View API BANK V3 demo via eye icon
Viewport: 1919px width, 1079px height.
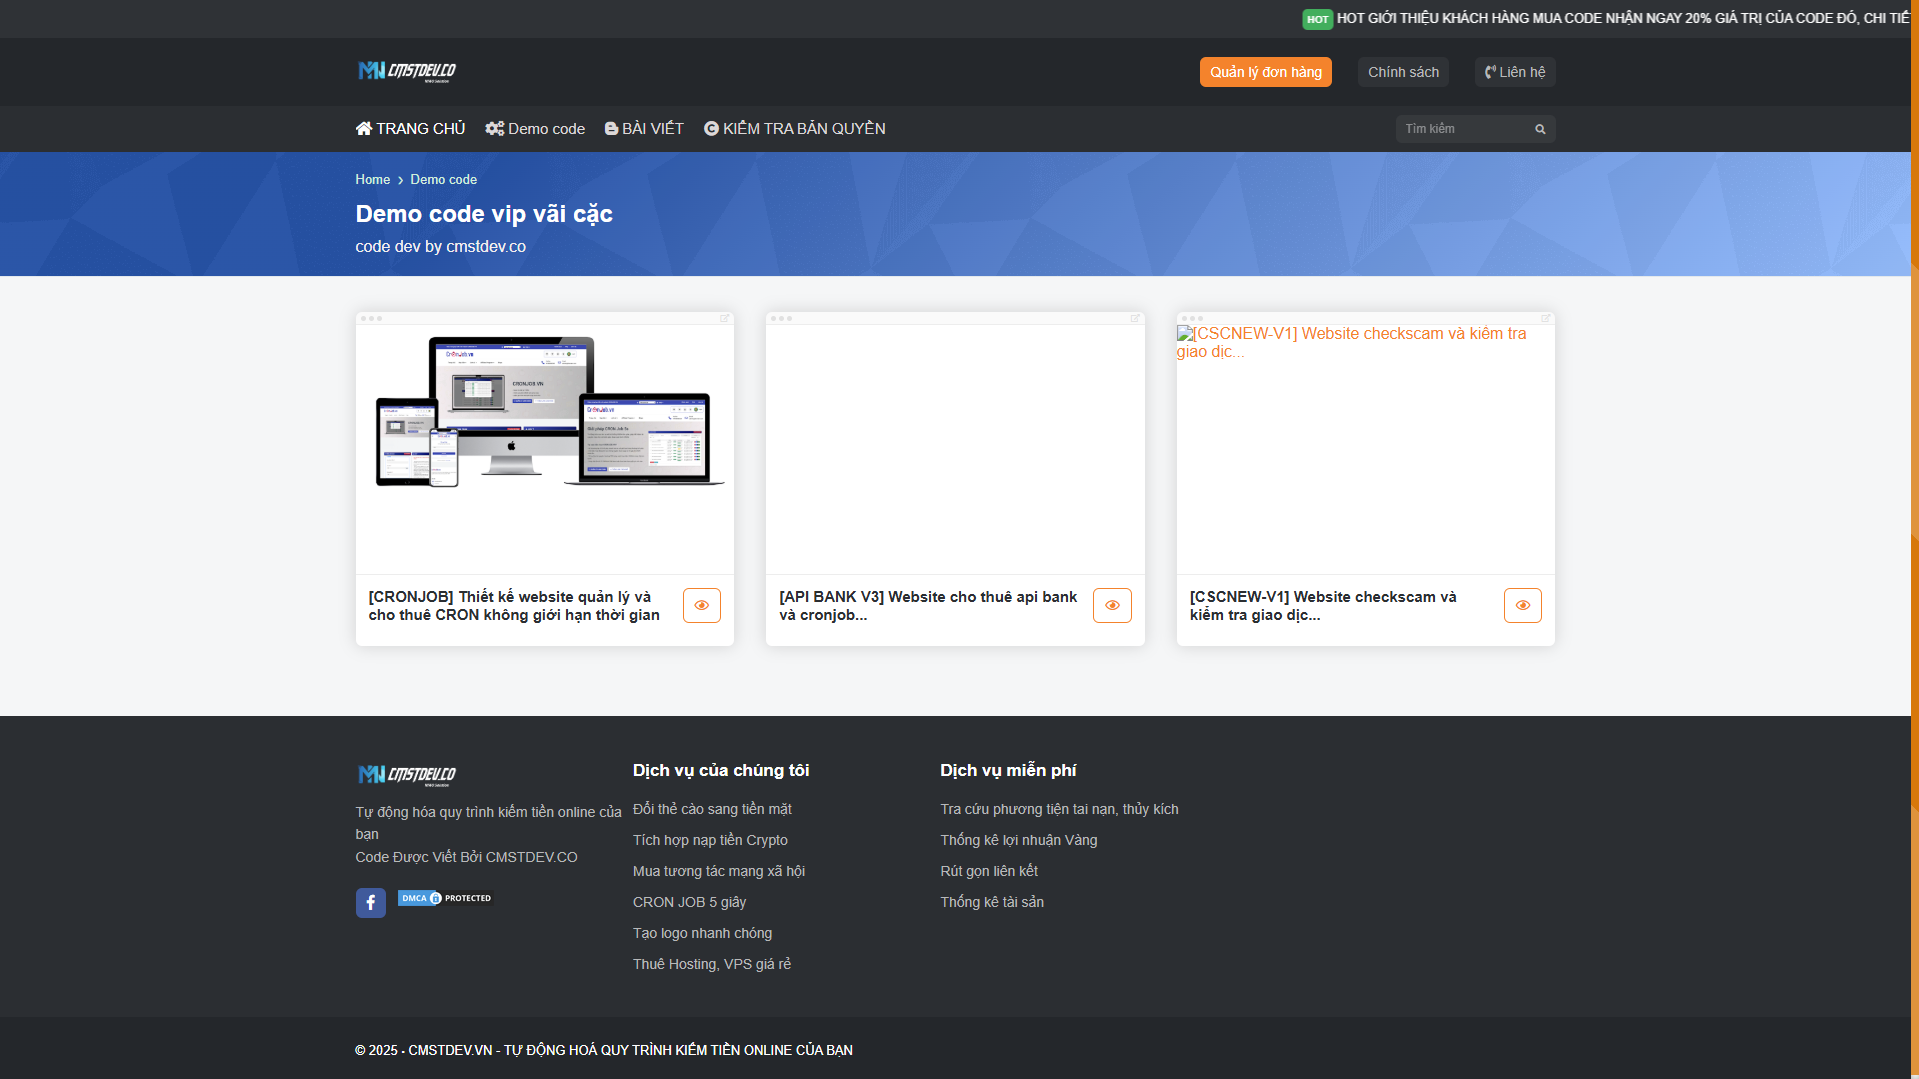coord(1111,605)
